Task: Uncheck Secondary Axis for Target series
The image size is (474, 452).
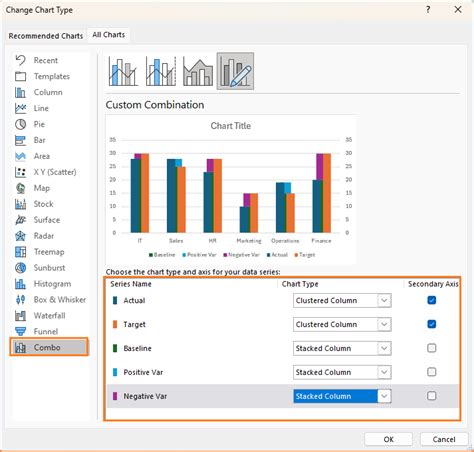Action: [x=431, y=324]
